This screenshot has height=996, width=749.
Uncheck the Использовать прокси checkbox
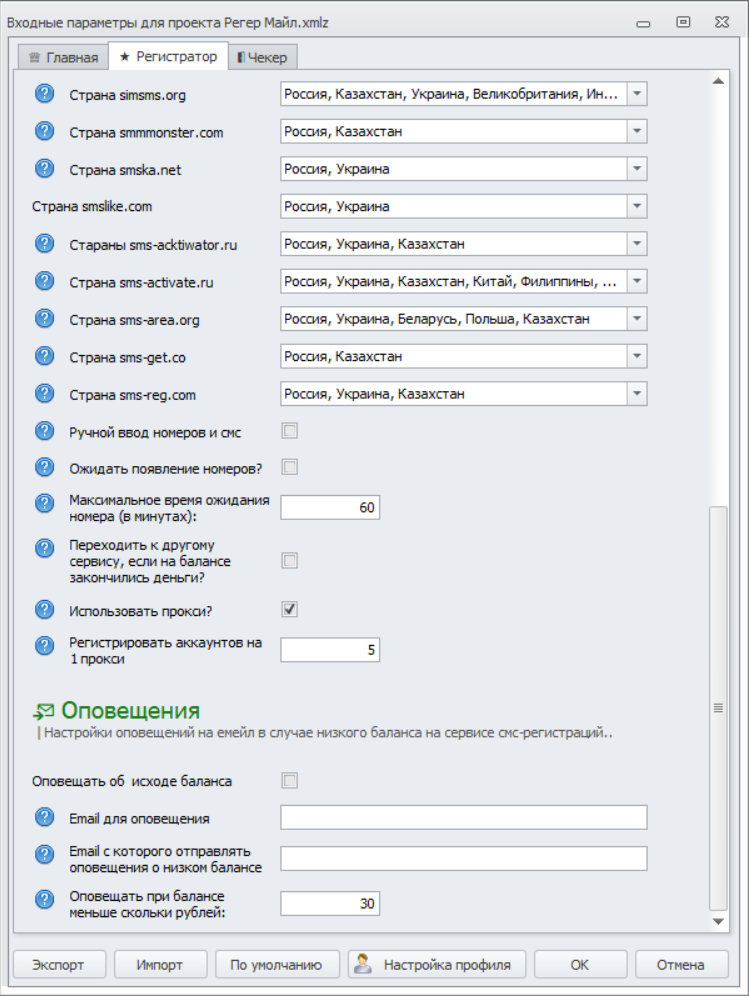tap(290, 609)
